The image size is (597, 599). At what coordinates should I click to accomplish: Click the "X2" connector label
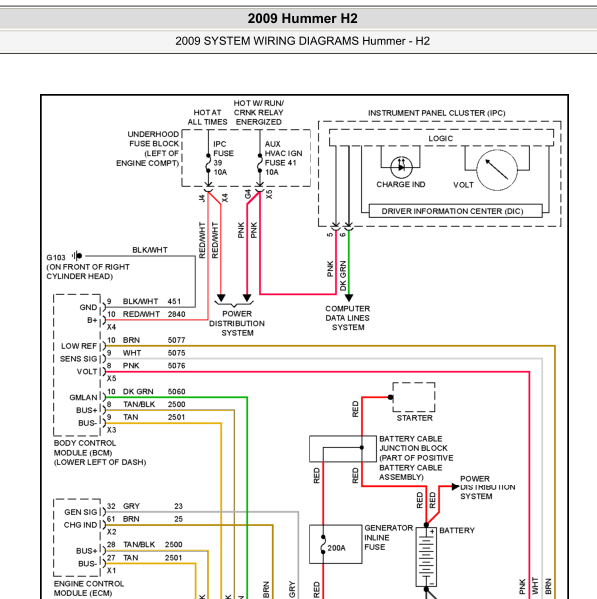point(111,532)
